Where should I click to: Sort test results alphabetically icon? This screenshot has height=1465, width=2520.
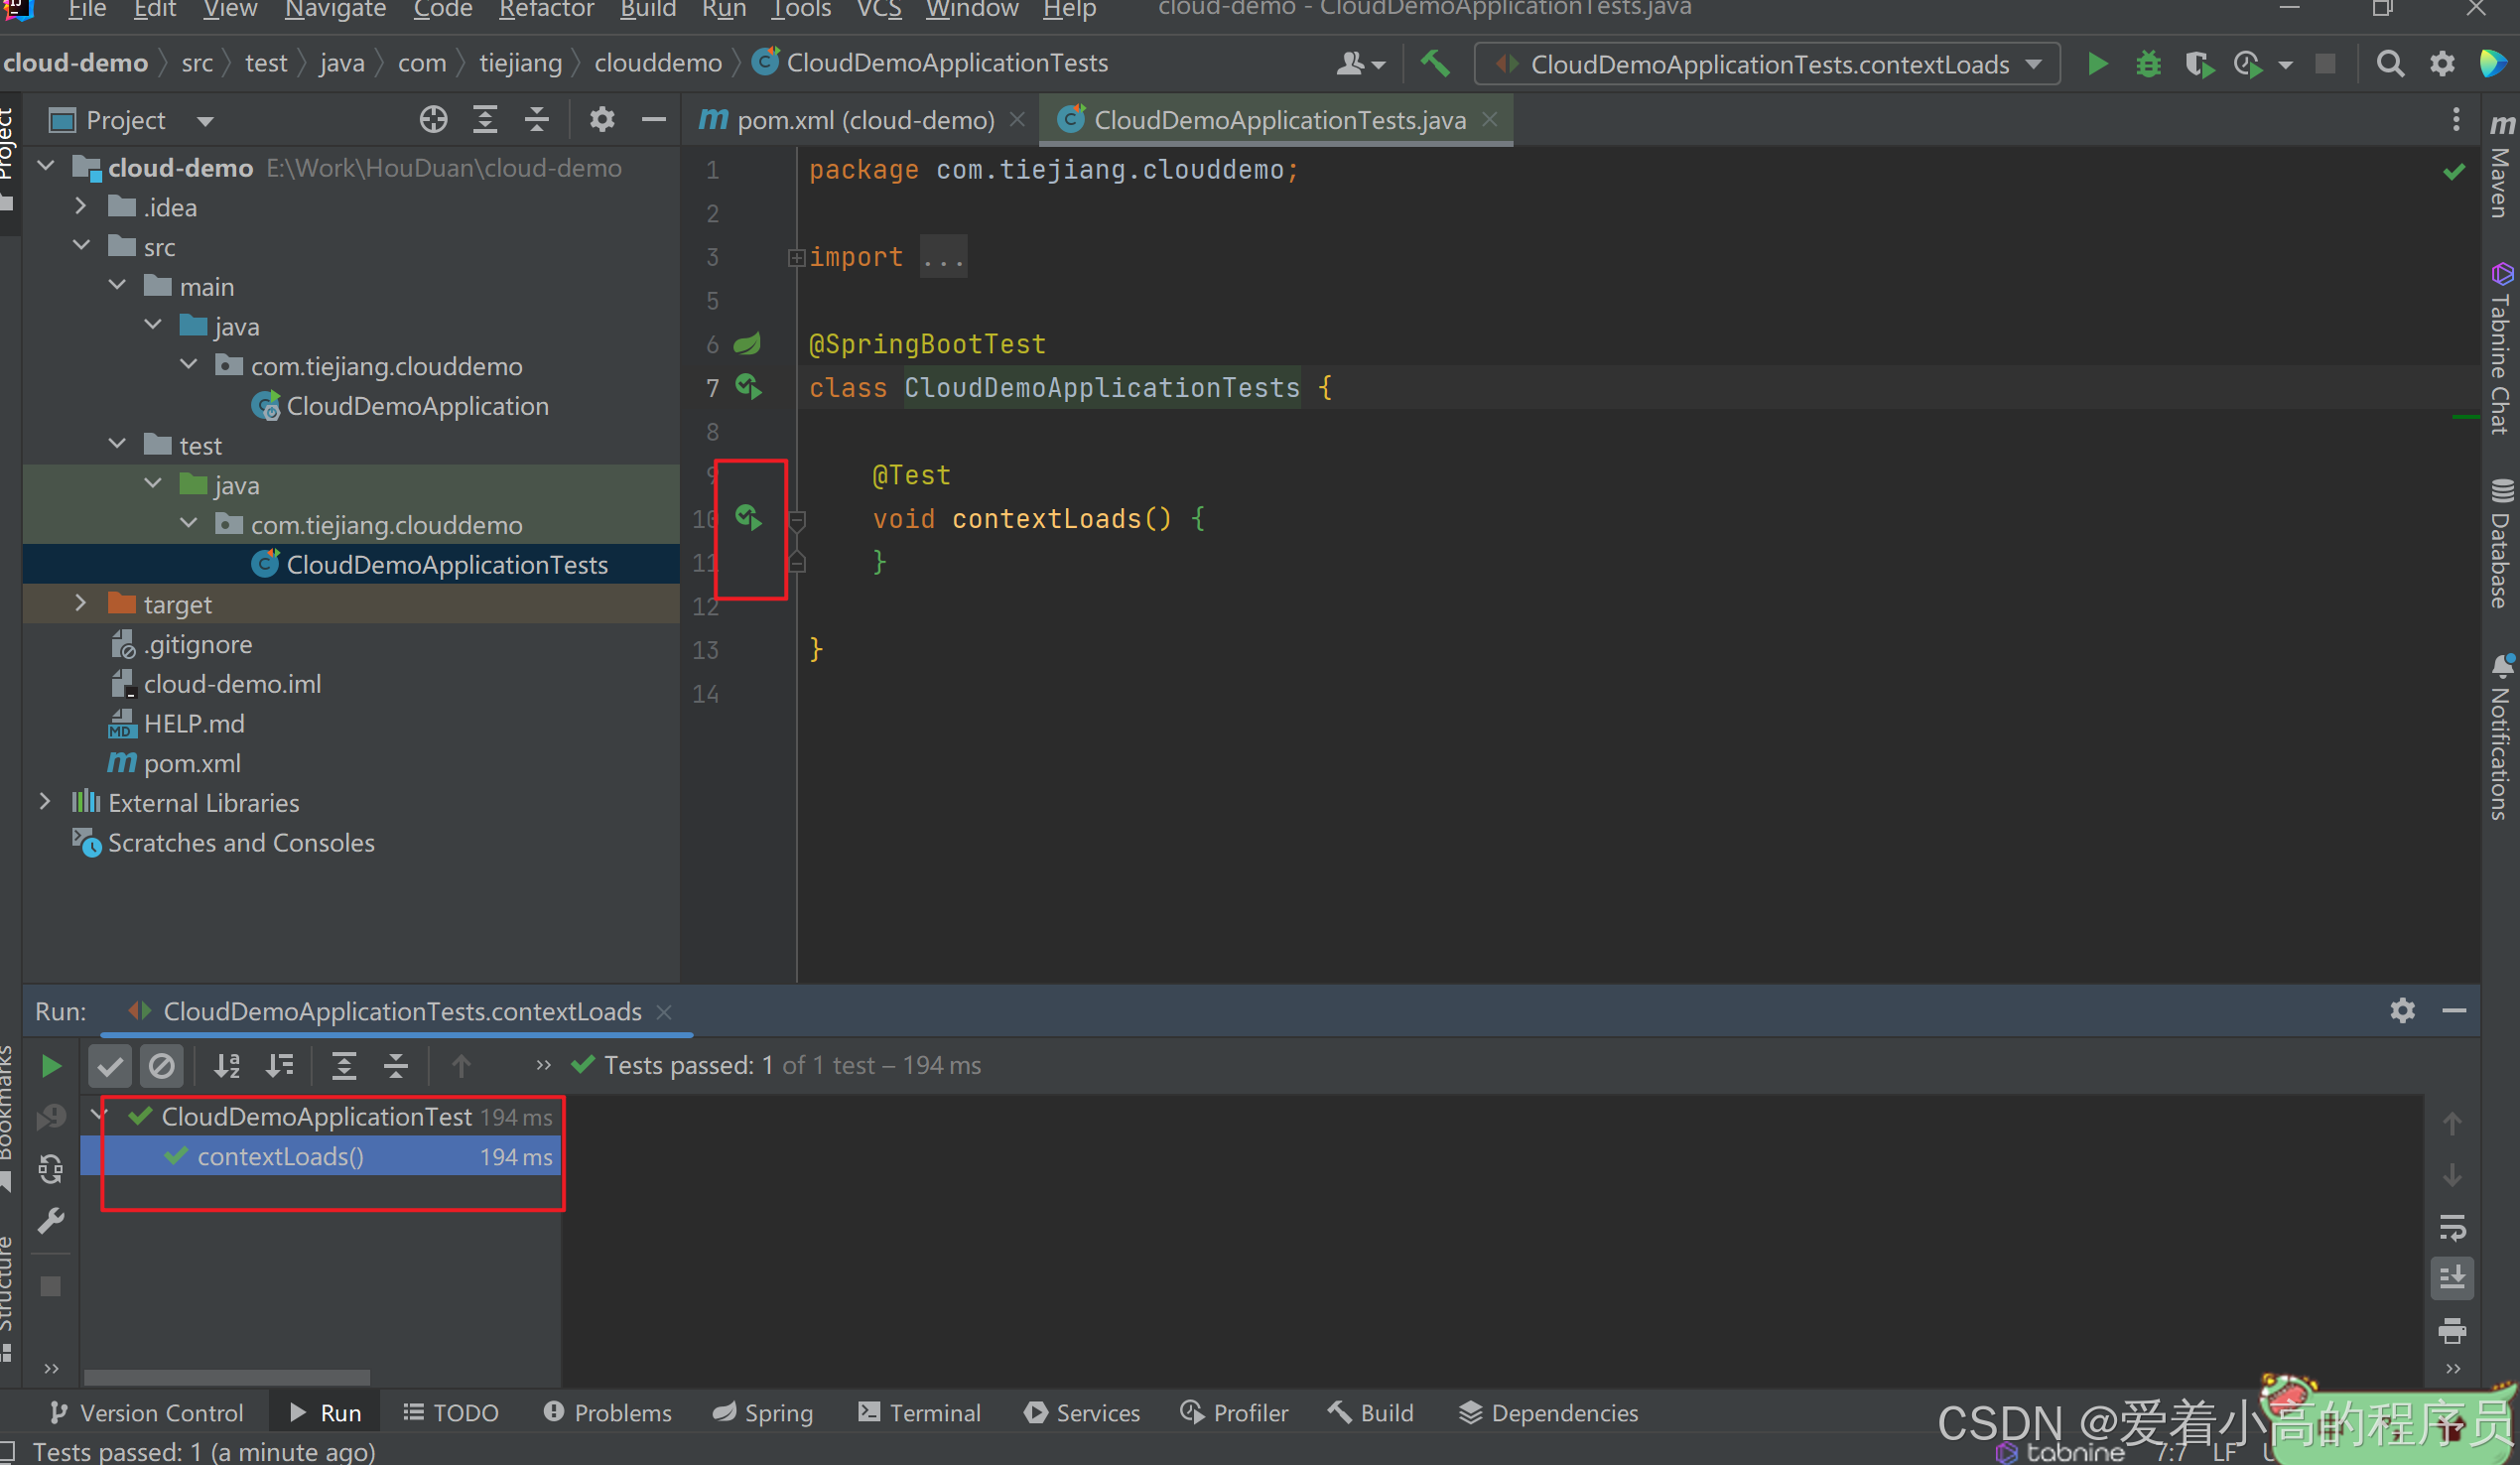click(x=227, y=1066)
